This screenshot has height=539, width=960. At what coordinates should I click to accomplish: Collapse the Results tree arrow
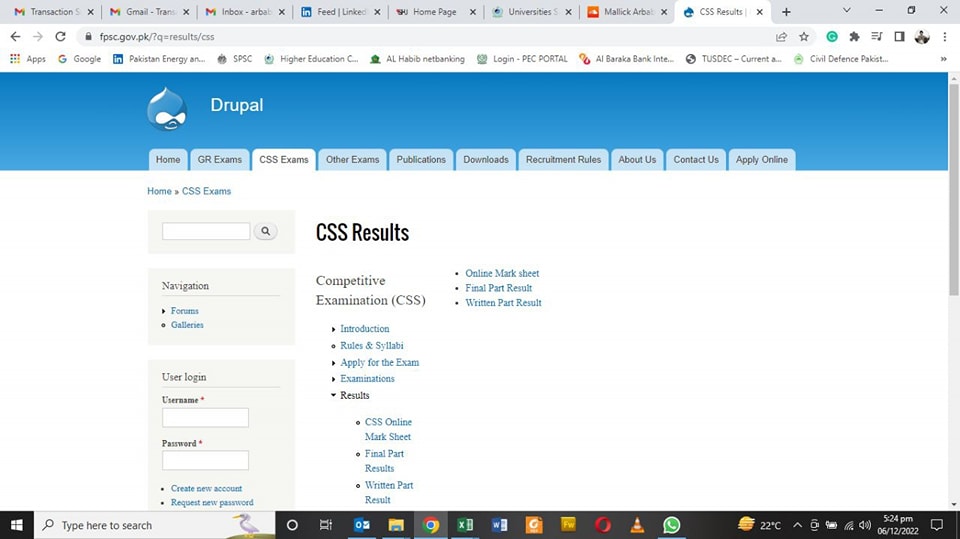coord(334,395)
